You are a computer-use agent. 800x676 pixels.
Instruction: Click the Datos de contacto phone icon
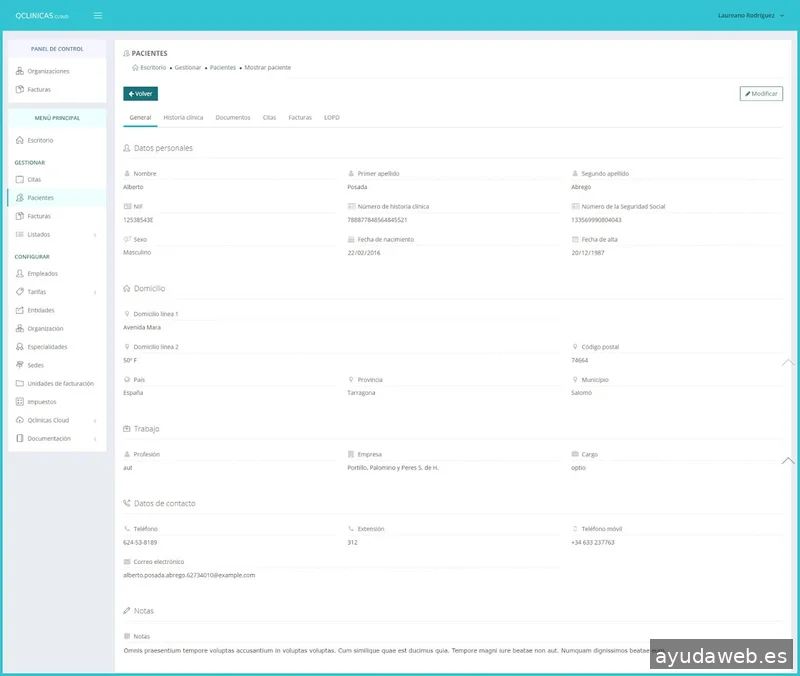[x=127, y=504]
